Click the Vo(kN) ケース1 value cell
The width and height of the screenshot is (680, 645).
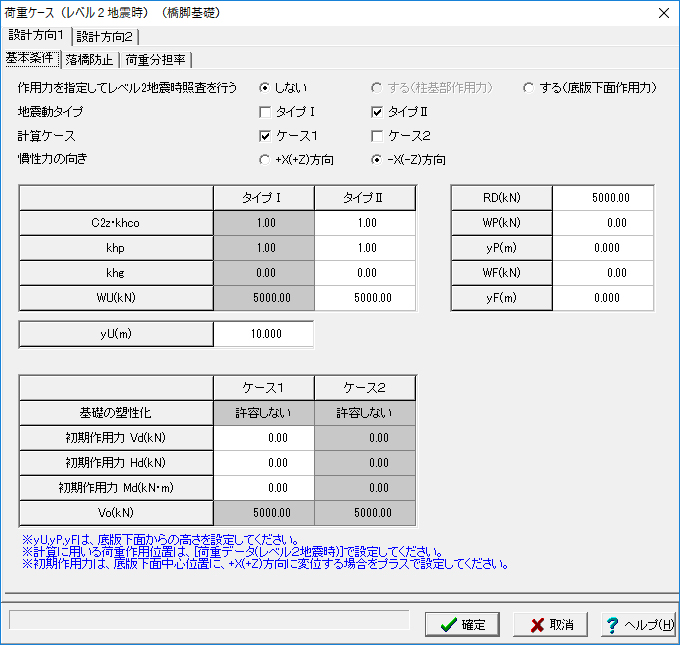pyautogui.click(x=264, y=513)
